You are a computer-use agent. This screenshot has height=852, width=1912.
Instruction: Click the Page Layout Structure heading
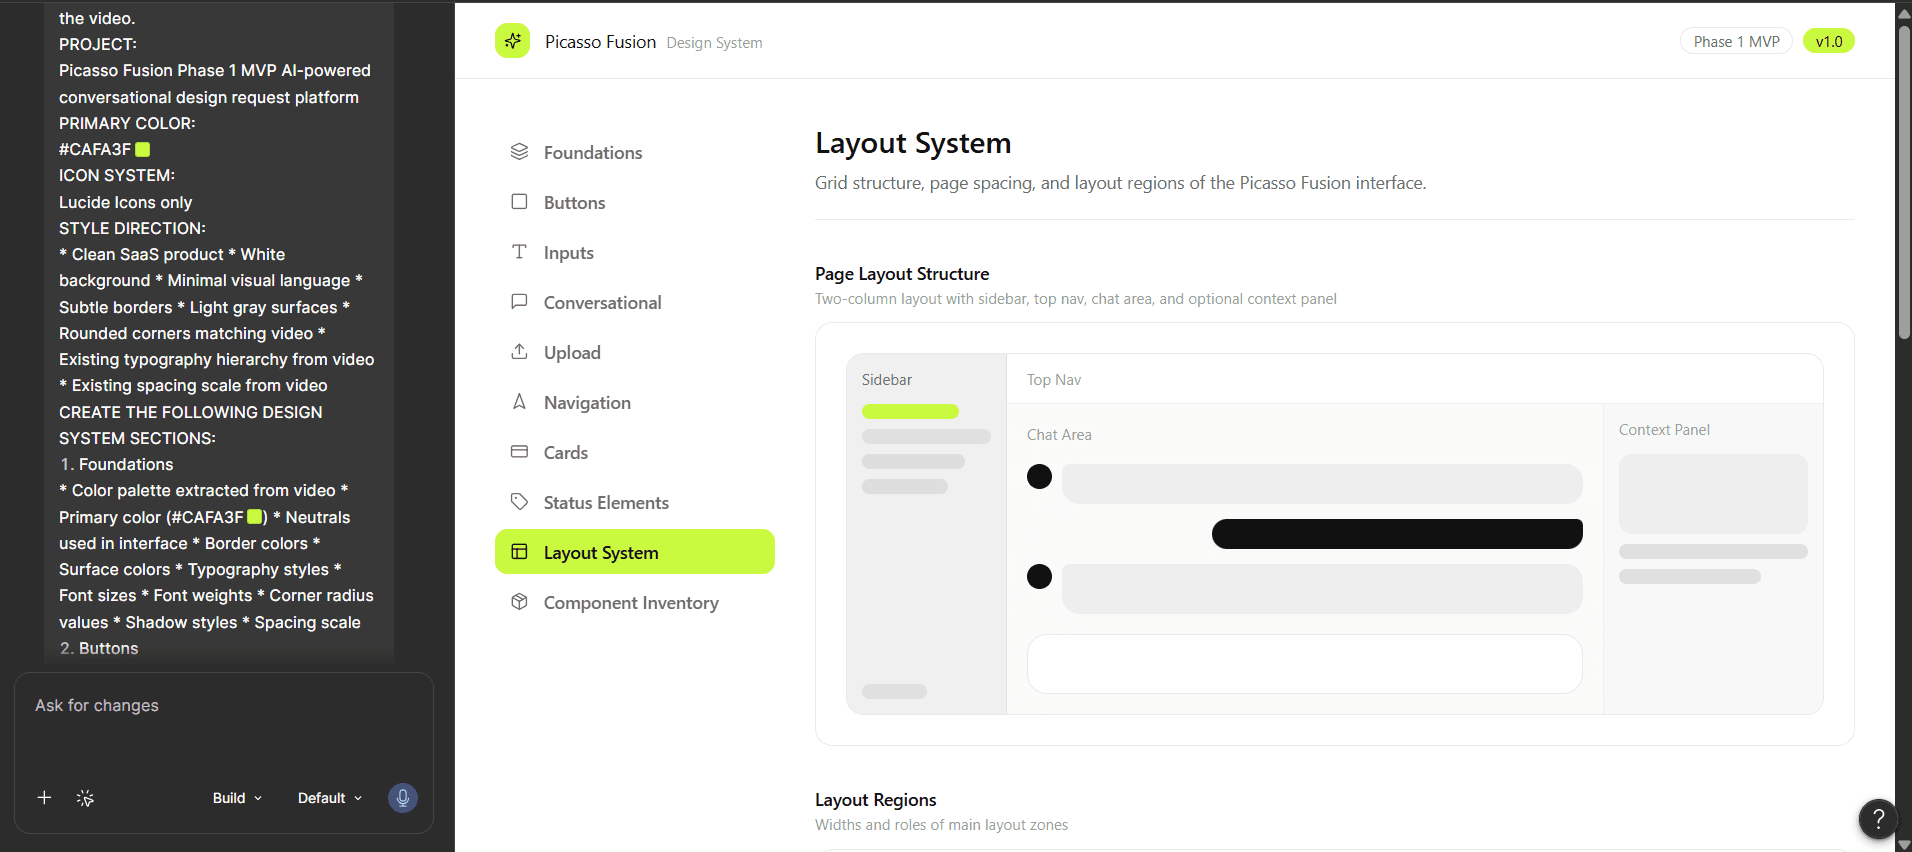click(x=902, y=274)
